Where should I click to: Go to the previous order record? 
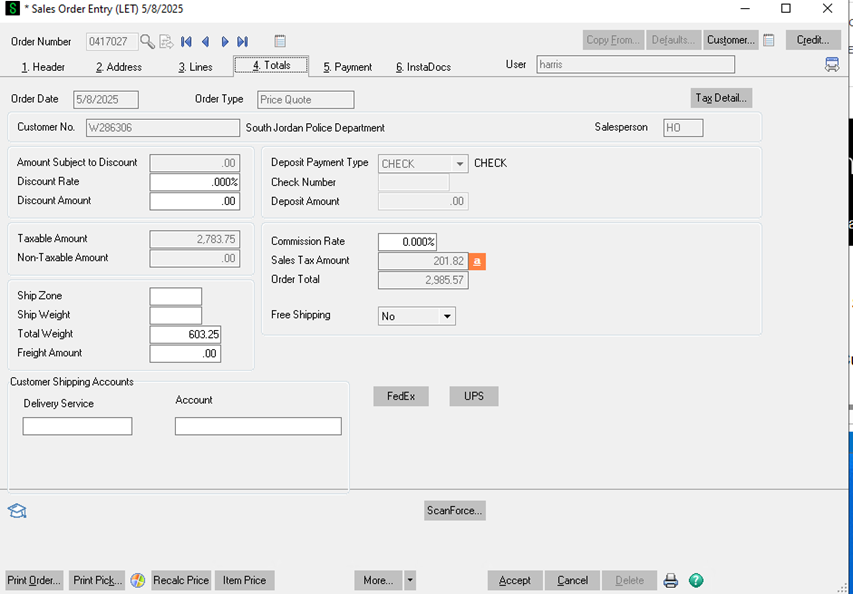click(205, 41)
